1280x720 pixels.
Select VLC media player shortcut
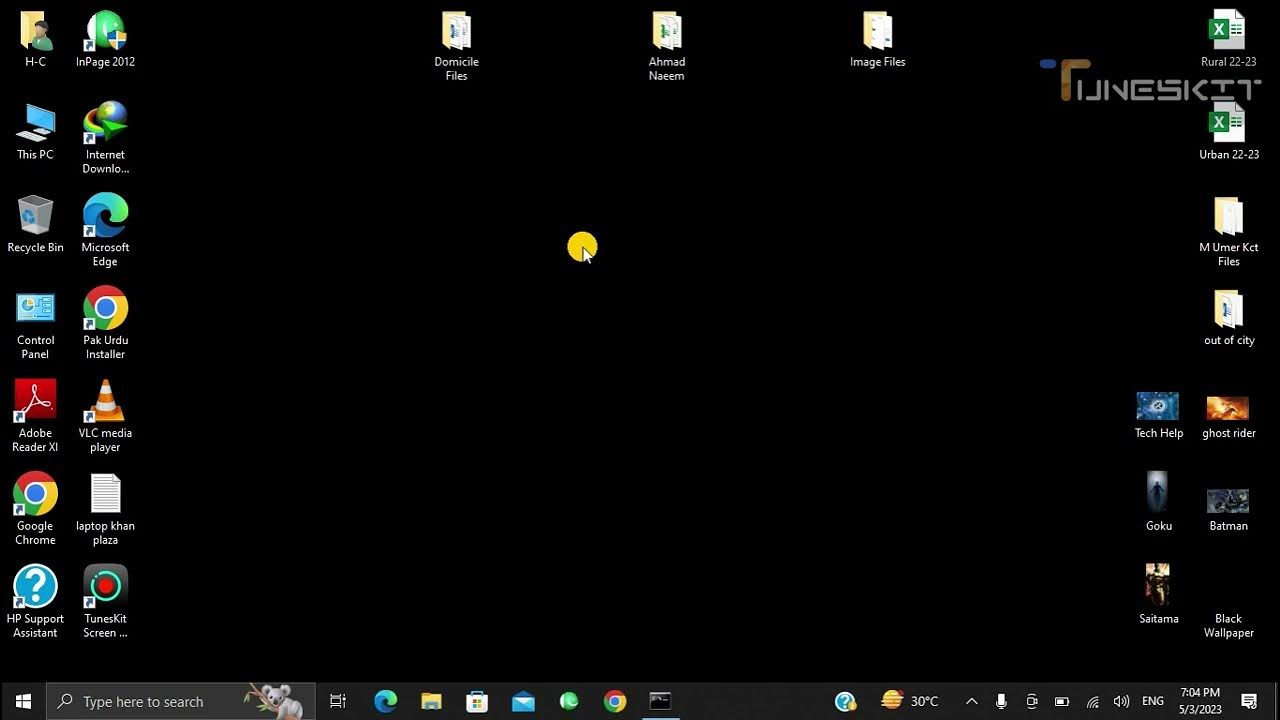[x=105, y=417]
